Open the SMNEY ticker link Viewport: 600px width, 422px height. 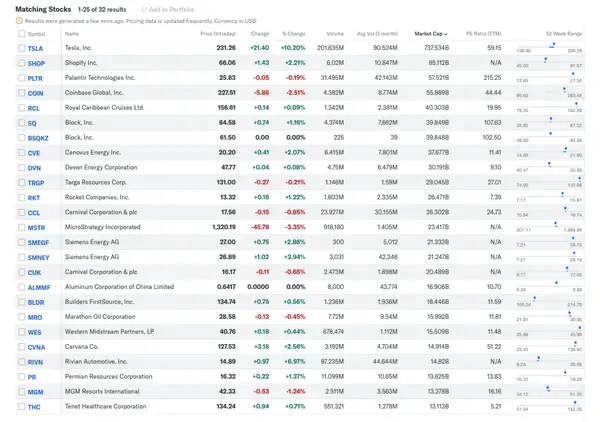[39, 257]
